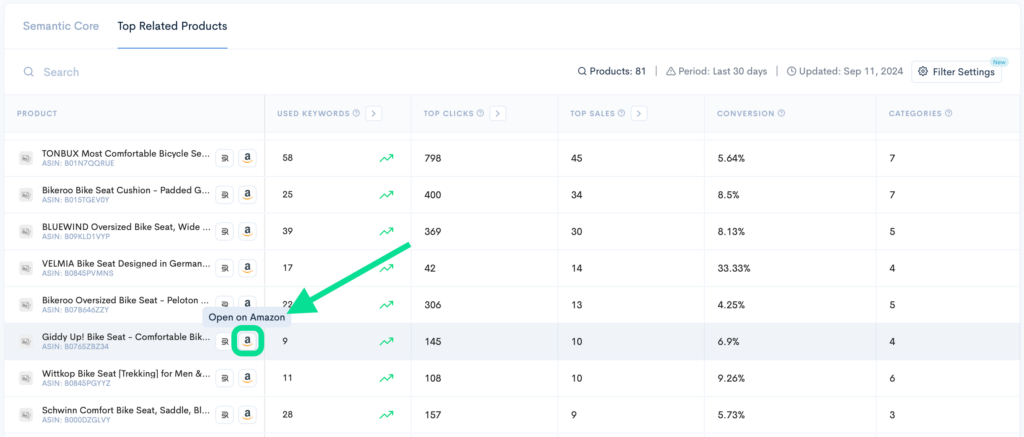Click trend arrow in Schwinn row
The height and width of the screenshot is (437, 1024).
[x=387, y=414]
